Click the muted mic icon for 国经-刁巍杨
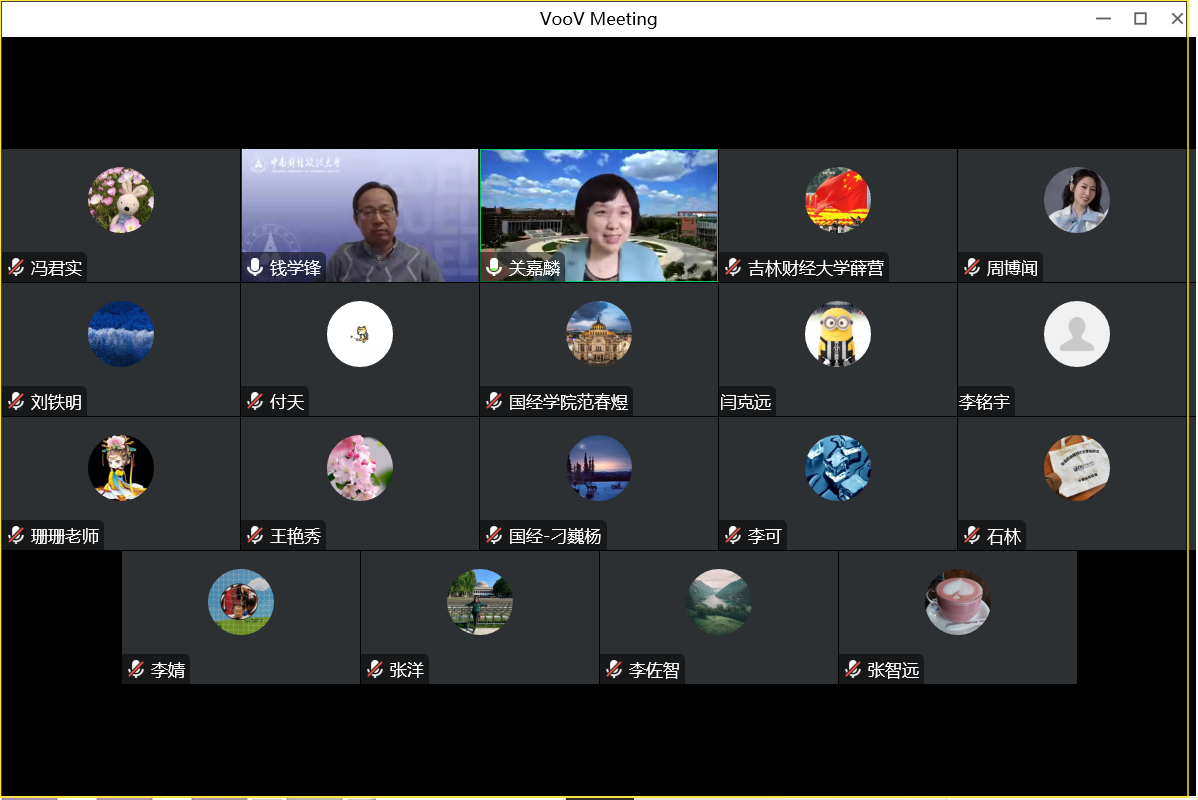This screenshot has width=1198, height=800. click(x=494, y=536)
